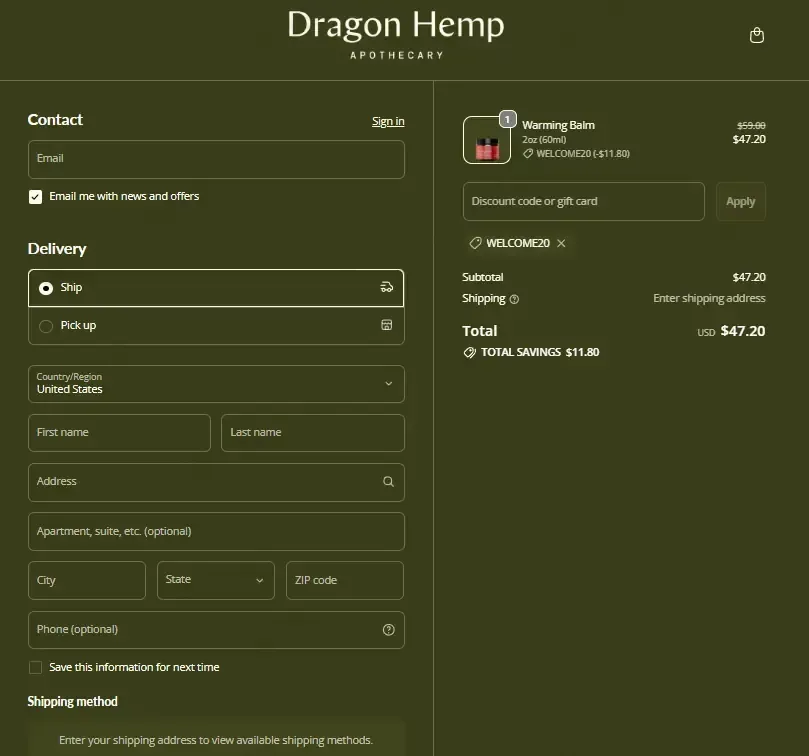Click into the ZIP code field
The height and width of the screenshot is (756, 809).
click(x=344, y=580)
